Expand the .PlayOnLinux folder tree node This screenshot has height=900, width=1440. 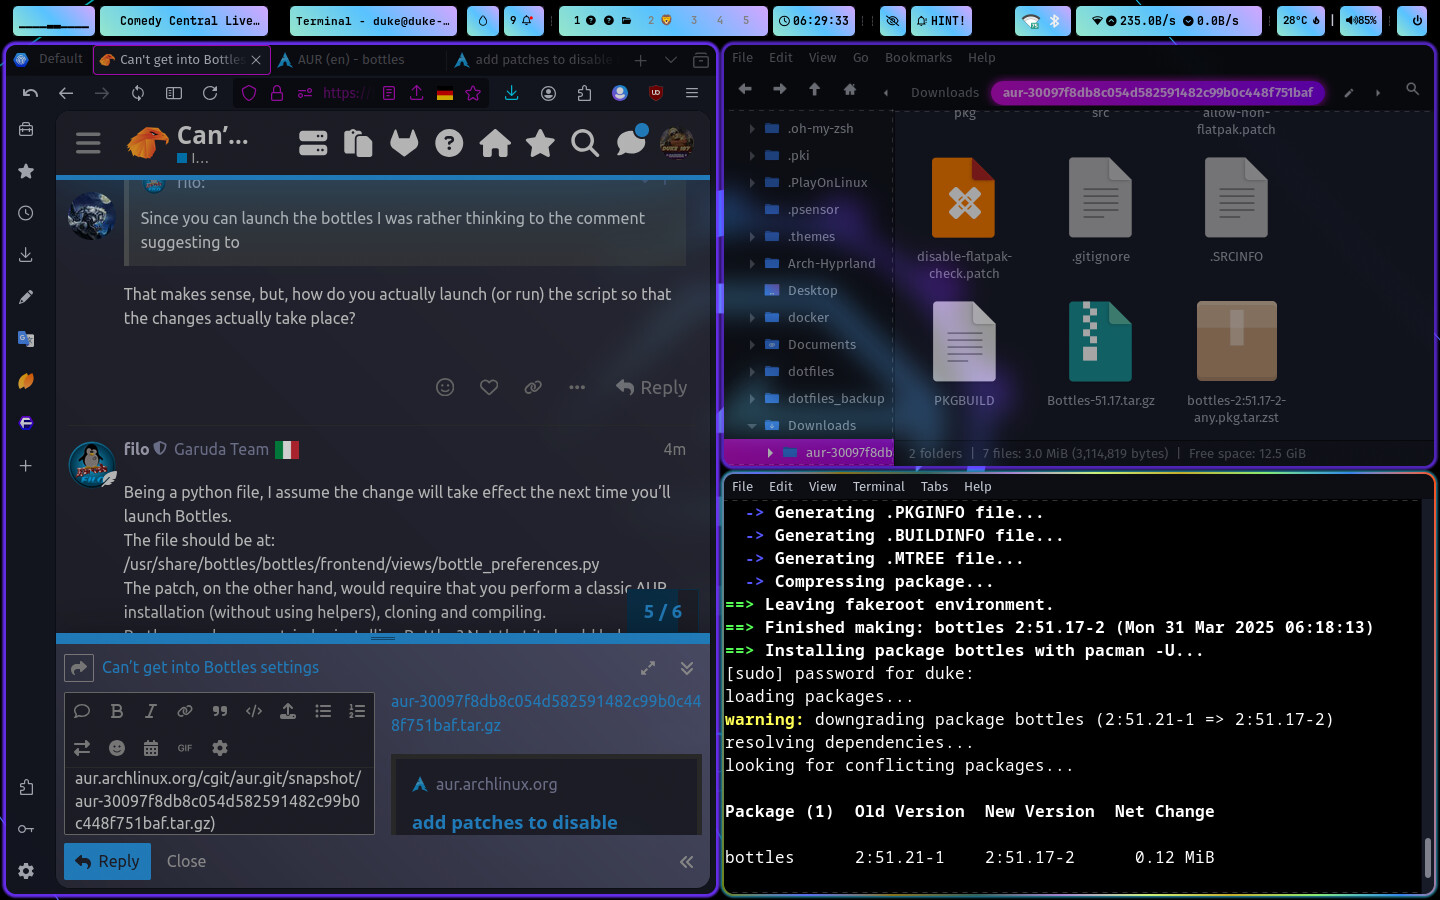[752, 182]
